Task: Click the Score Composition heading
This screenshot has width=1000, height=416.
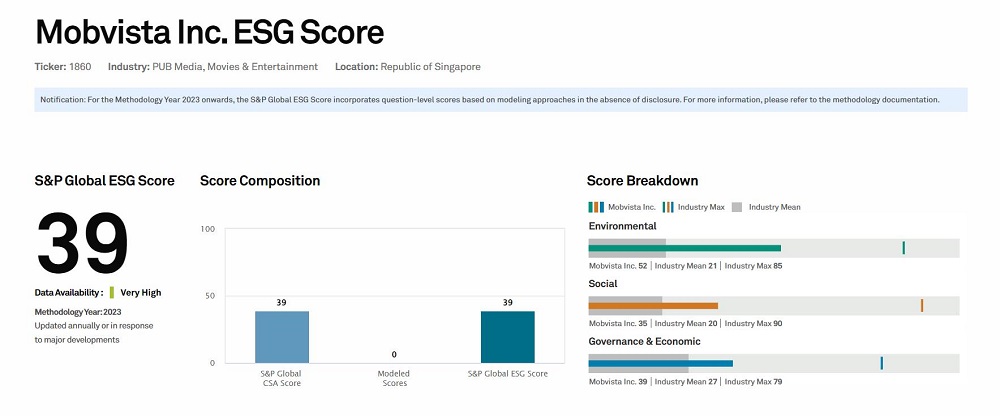Action: [260, 181]
